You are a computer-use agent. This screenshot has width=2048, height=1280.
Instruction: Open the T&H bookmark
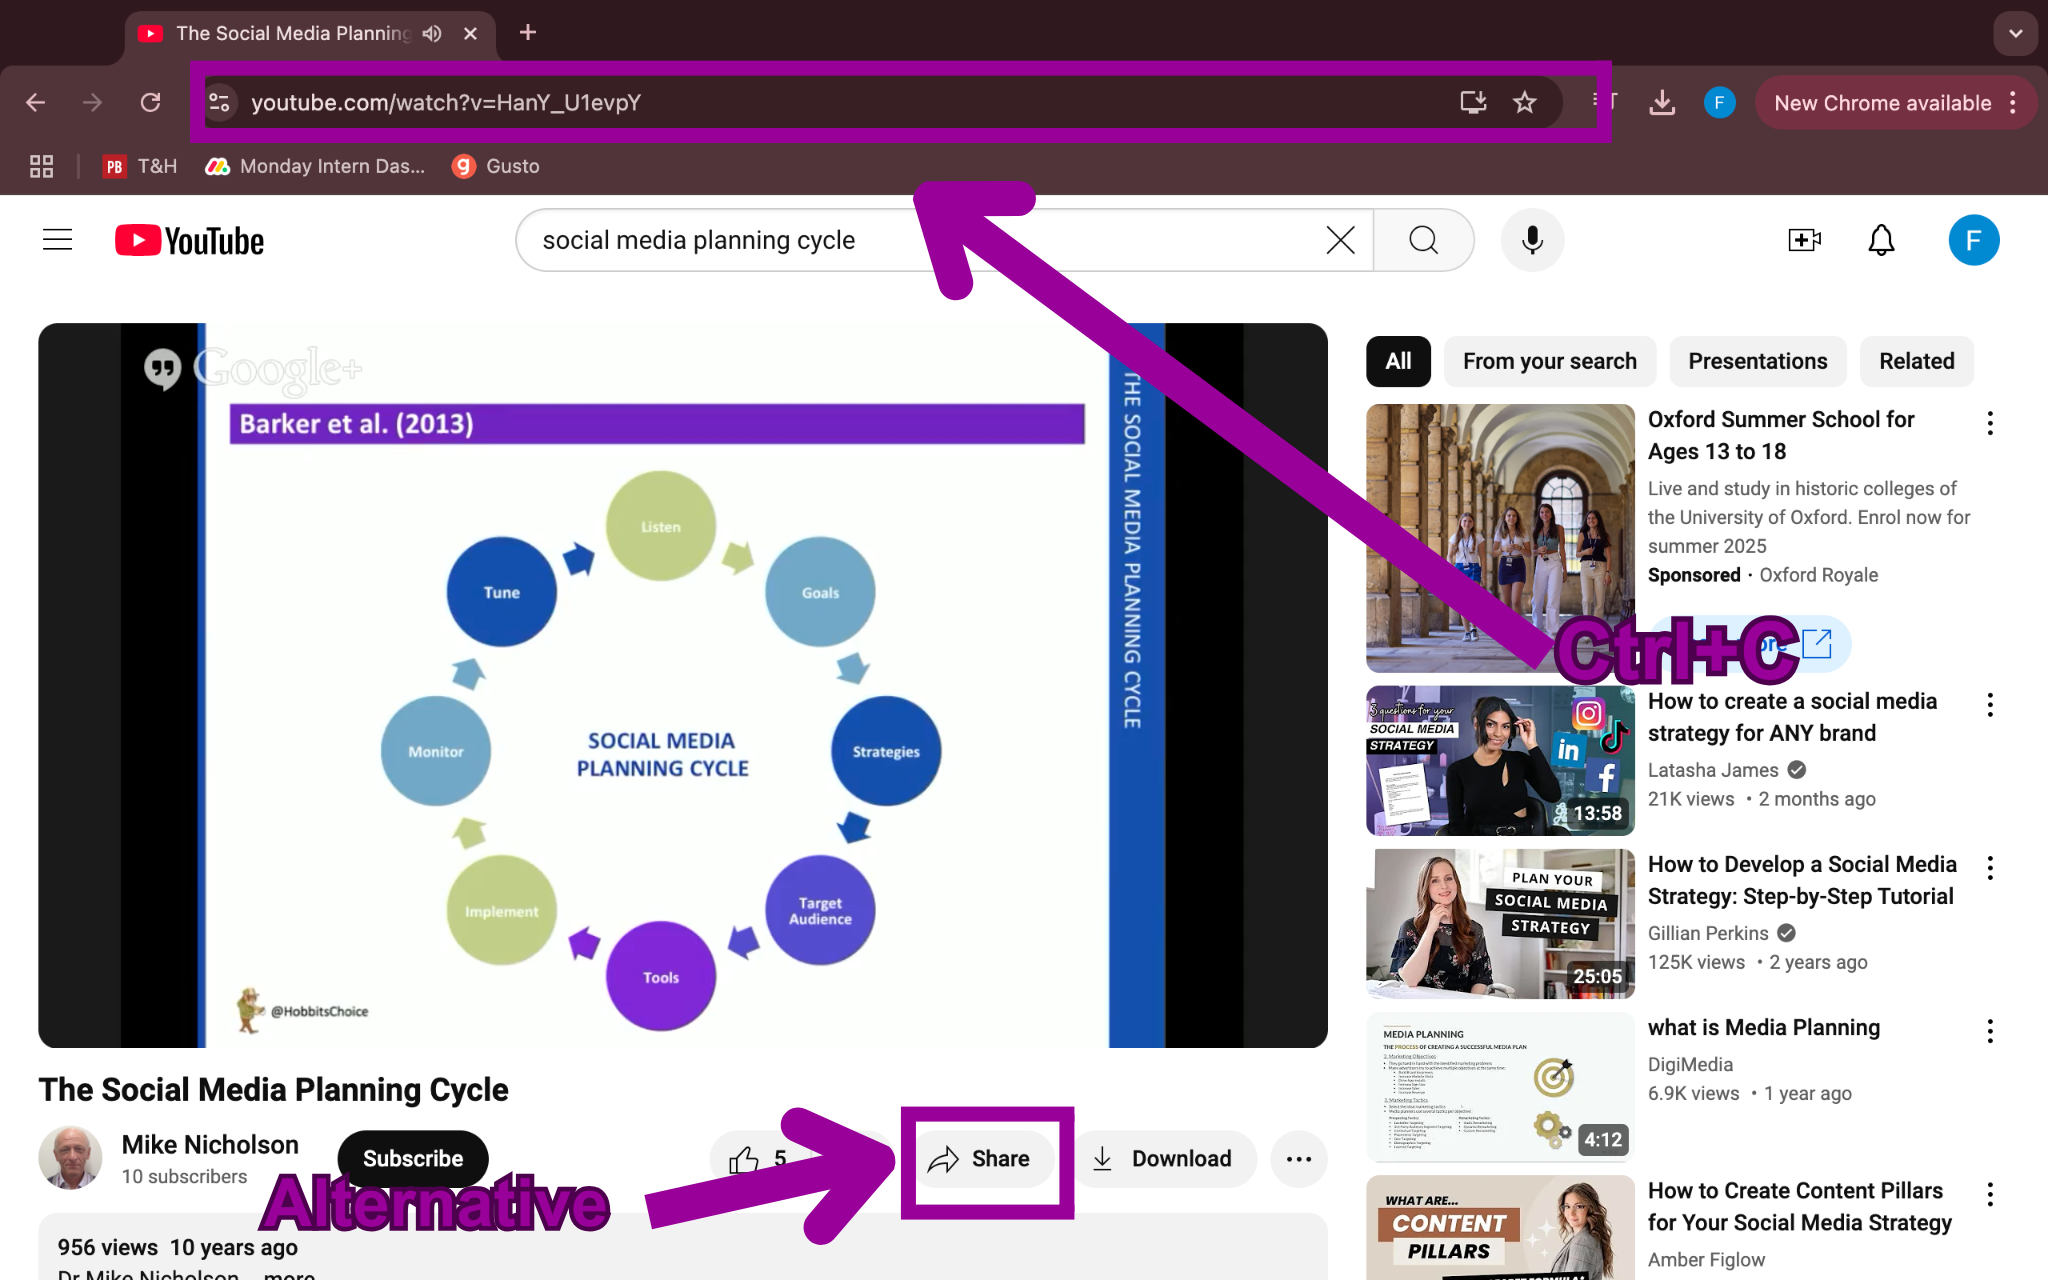(140, 166)
